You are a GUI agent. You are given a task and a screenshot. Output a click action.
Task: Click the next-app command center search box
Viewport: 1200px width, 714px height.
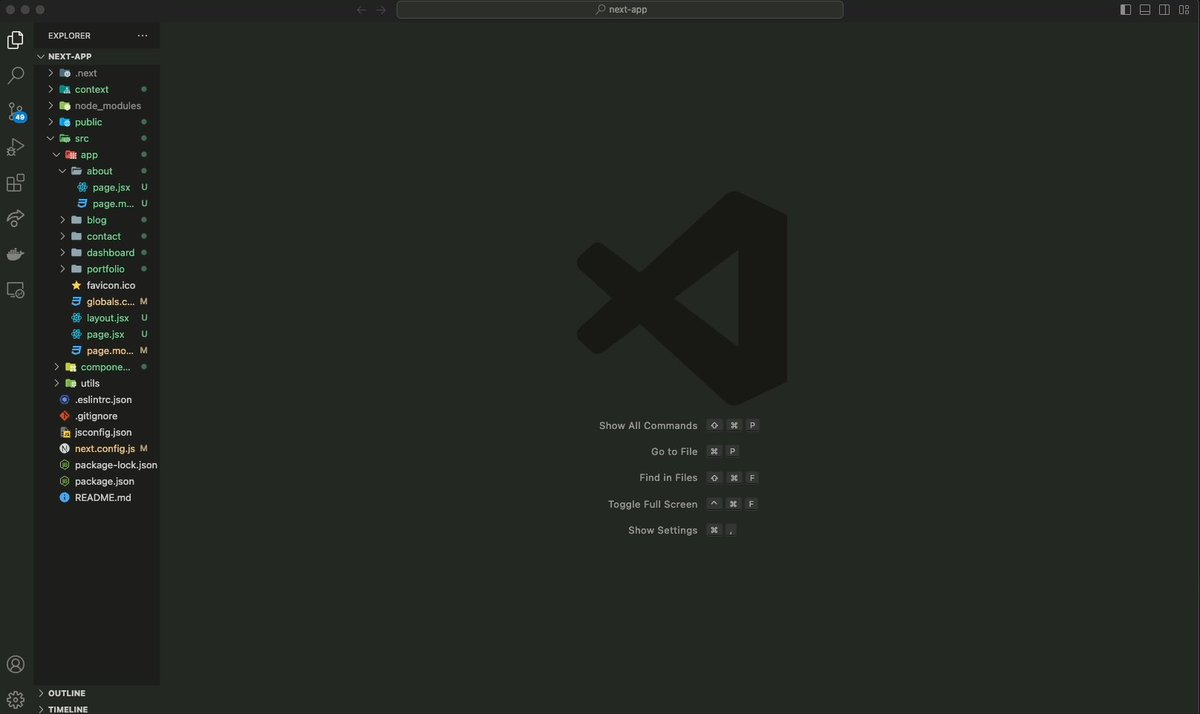(620, 10)
